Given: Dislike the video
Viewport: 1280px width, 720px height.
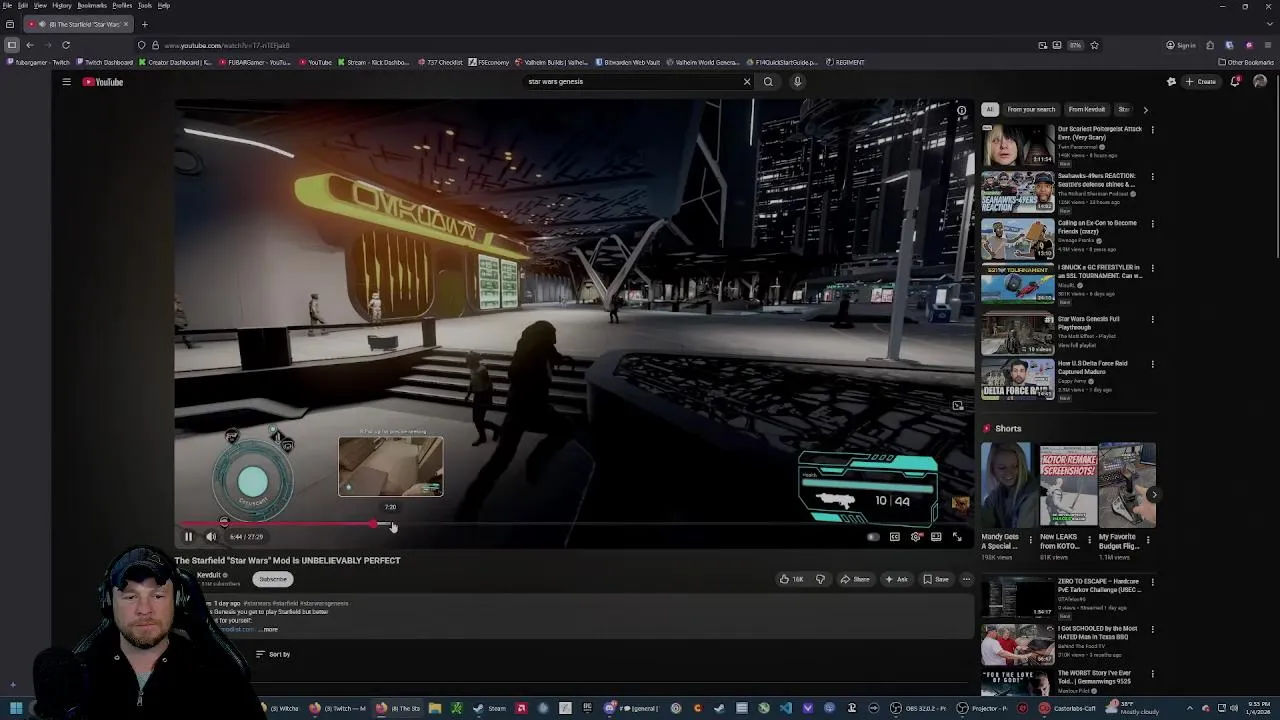Looking at the screenshot, I should 820,579.
